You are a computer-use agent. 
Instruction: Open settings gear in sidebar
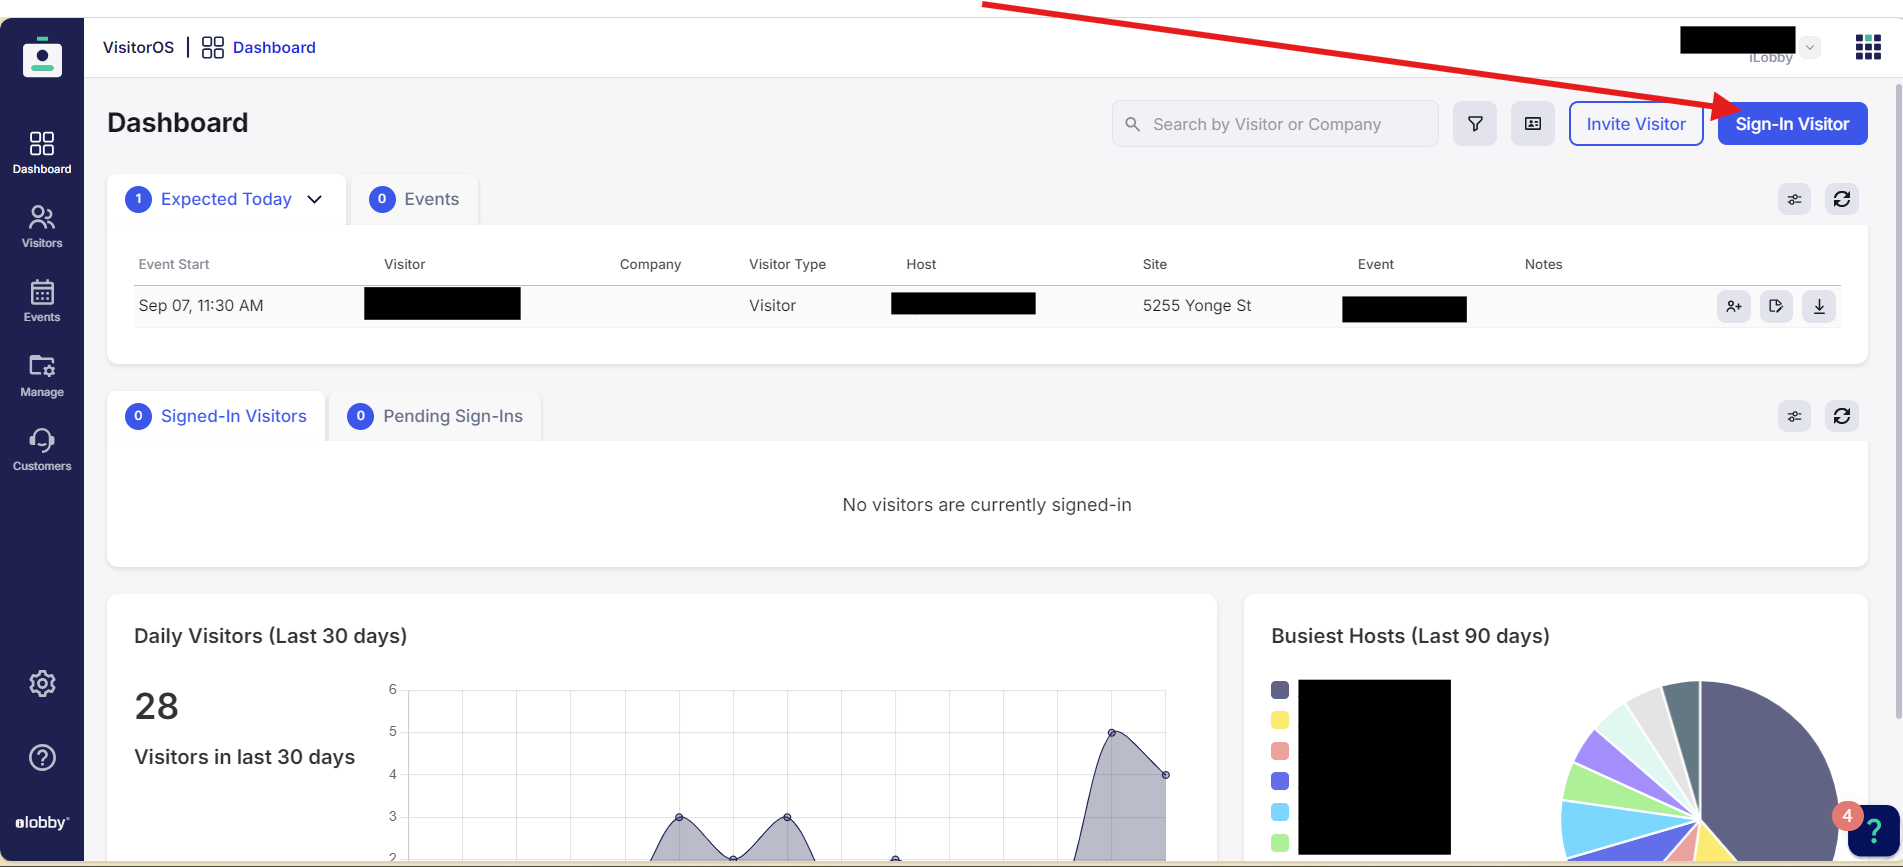[x=42, y=684]
